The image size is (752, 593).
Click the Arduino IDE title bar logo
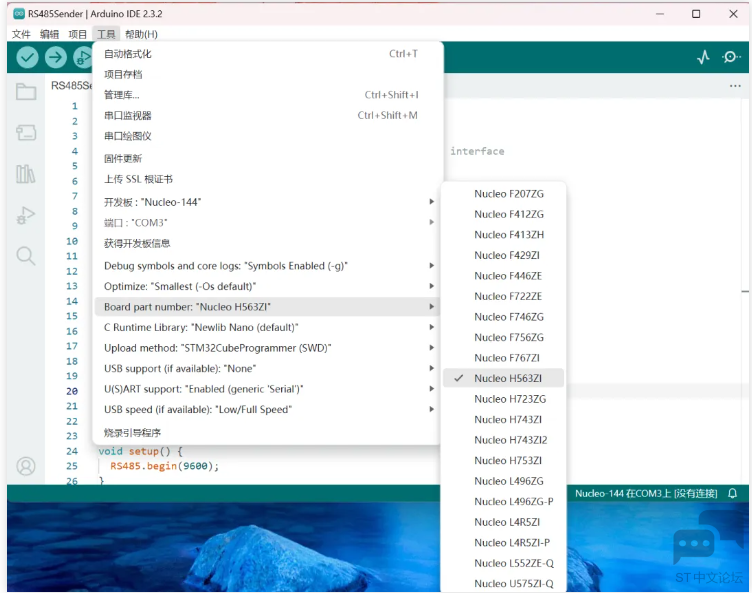pyautogui.click(x=19, y=13)
